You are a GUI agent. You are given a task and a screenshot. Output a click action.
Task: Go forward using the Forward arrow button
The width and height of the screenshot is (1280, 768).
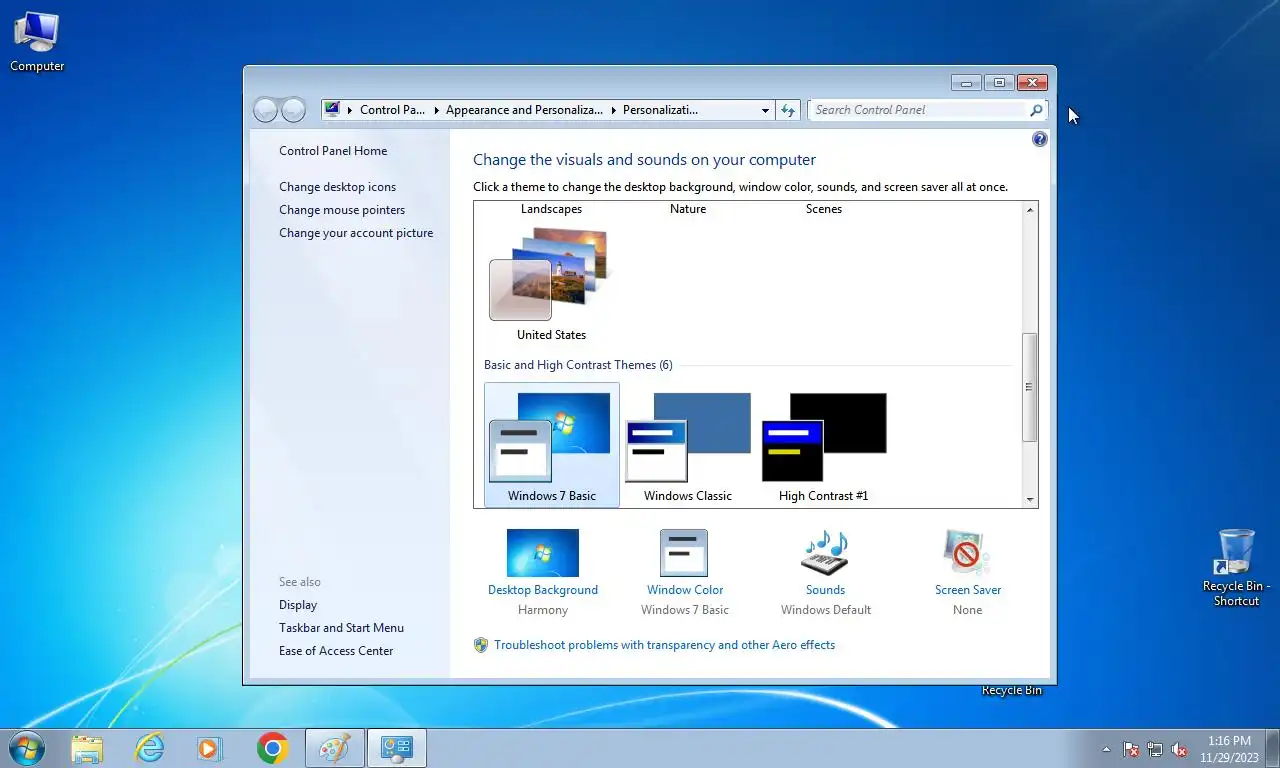pyautogui.click(x=293, y=110)
